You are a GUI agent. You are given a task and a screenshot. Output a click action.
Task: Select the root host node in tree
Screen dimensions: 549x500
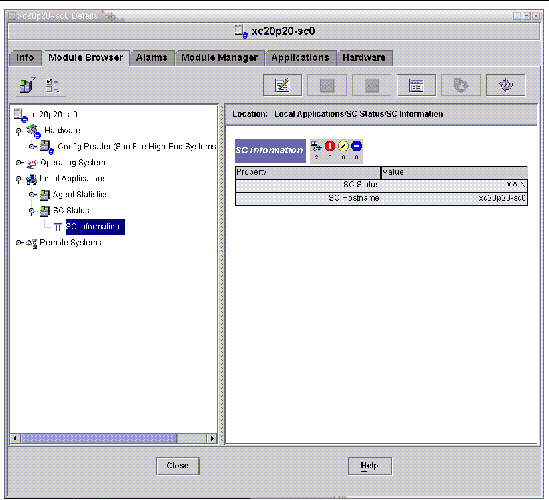54,114
